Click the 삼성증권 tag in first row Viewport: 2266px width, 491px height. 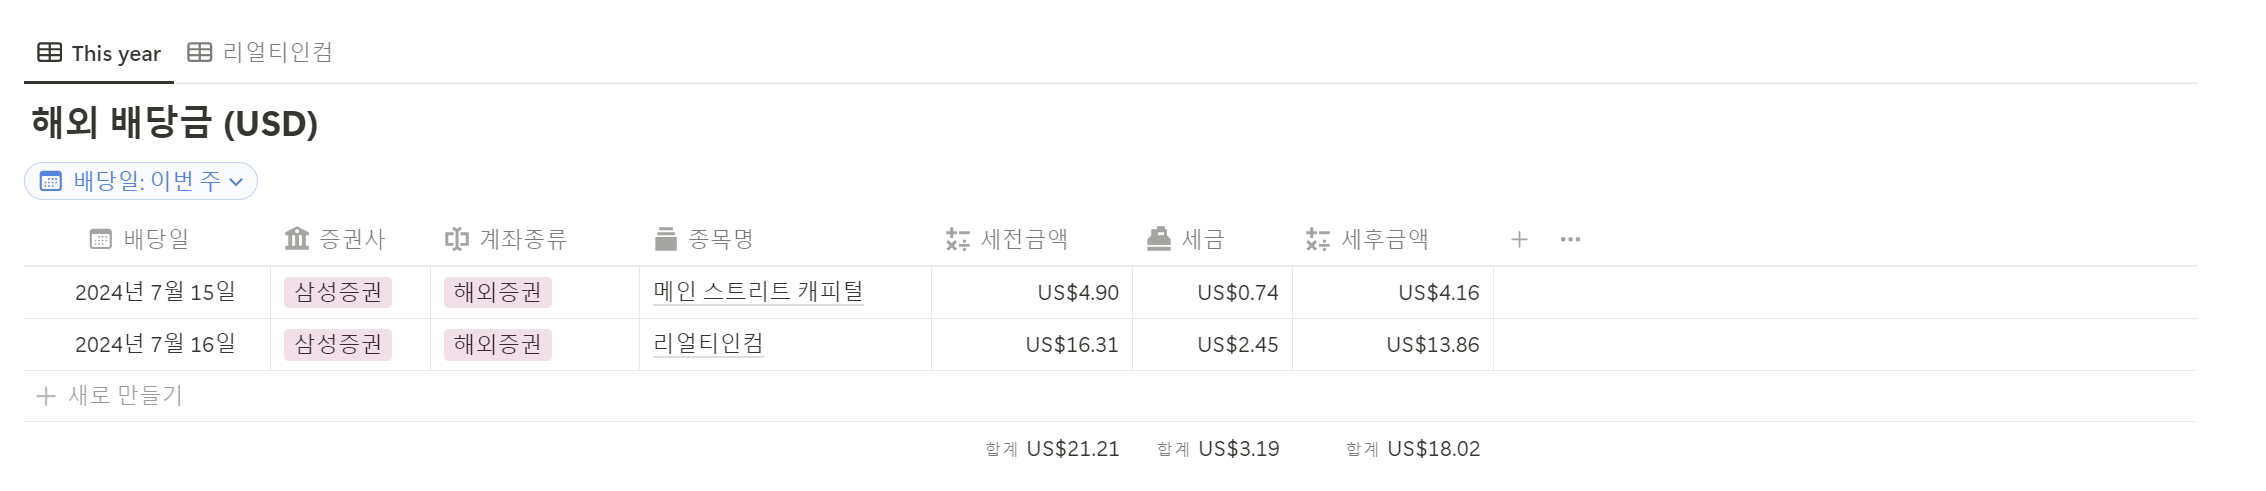[x=338, y=292]
